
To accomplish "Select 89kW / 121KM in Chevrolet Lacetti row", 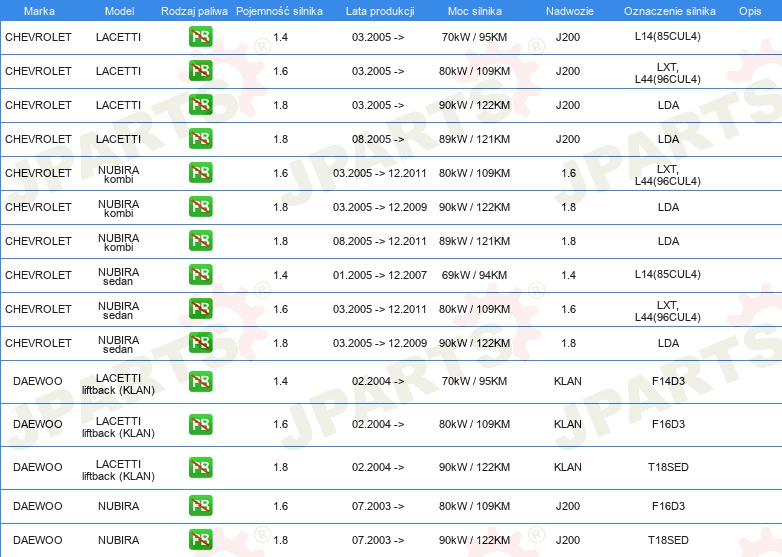I will (474, 139).
